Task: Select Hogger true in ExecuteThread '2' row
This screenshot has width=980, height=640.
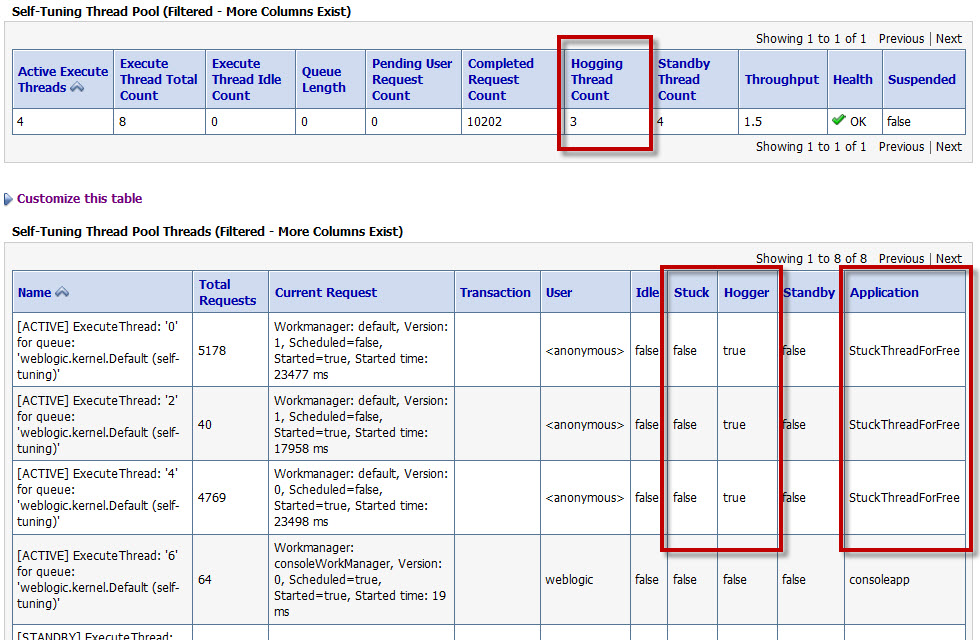Action: coord(734,424)
